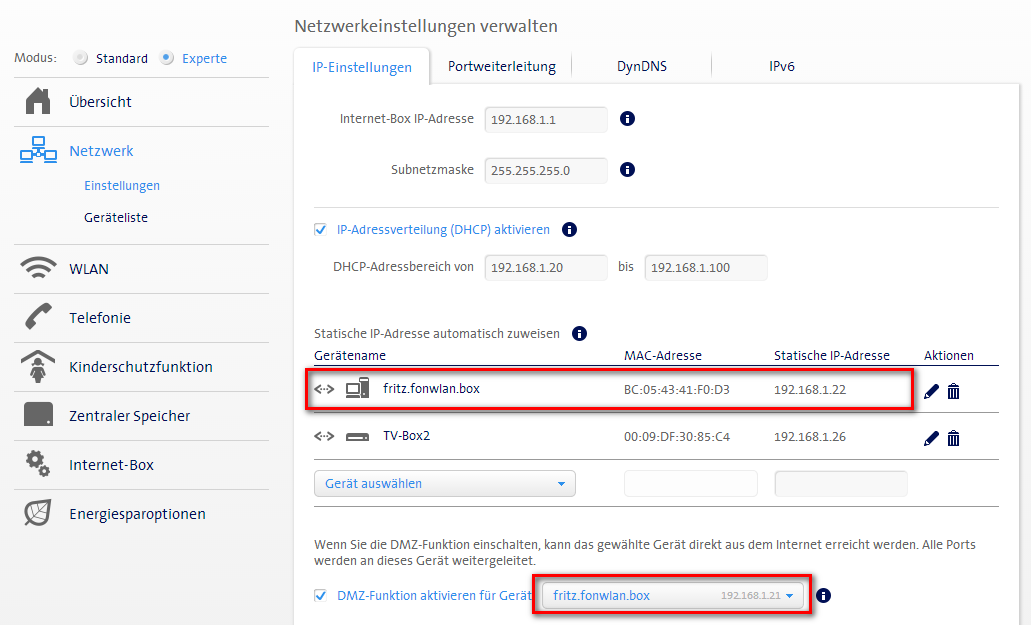Screen dimensions: 1031x625
Task: Select the Standard mode radio button
Action: 81,59
